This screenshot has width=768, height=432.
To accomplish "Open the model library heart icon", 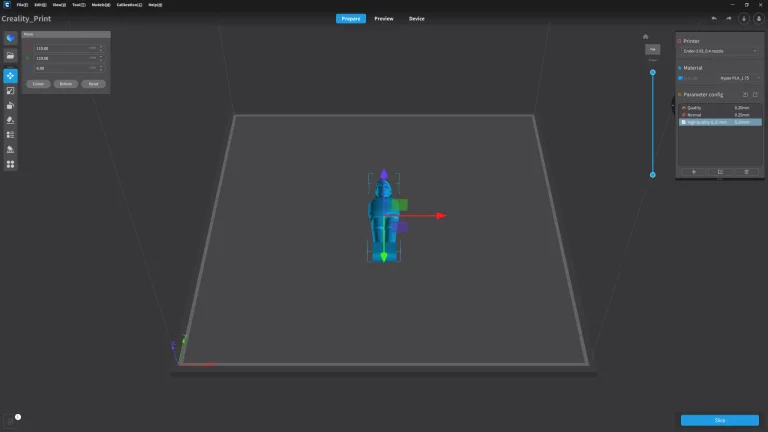I will (10, 38).
